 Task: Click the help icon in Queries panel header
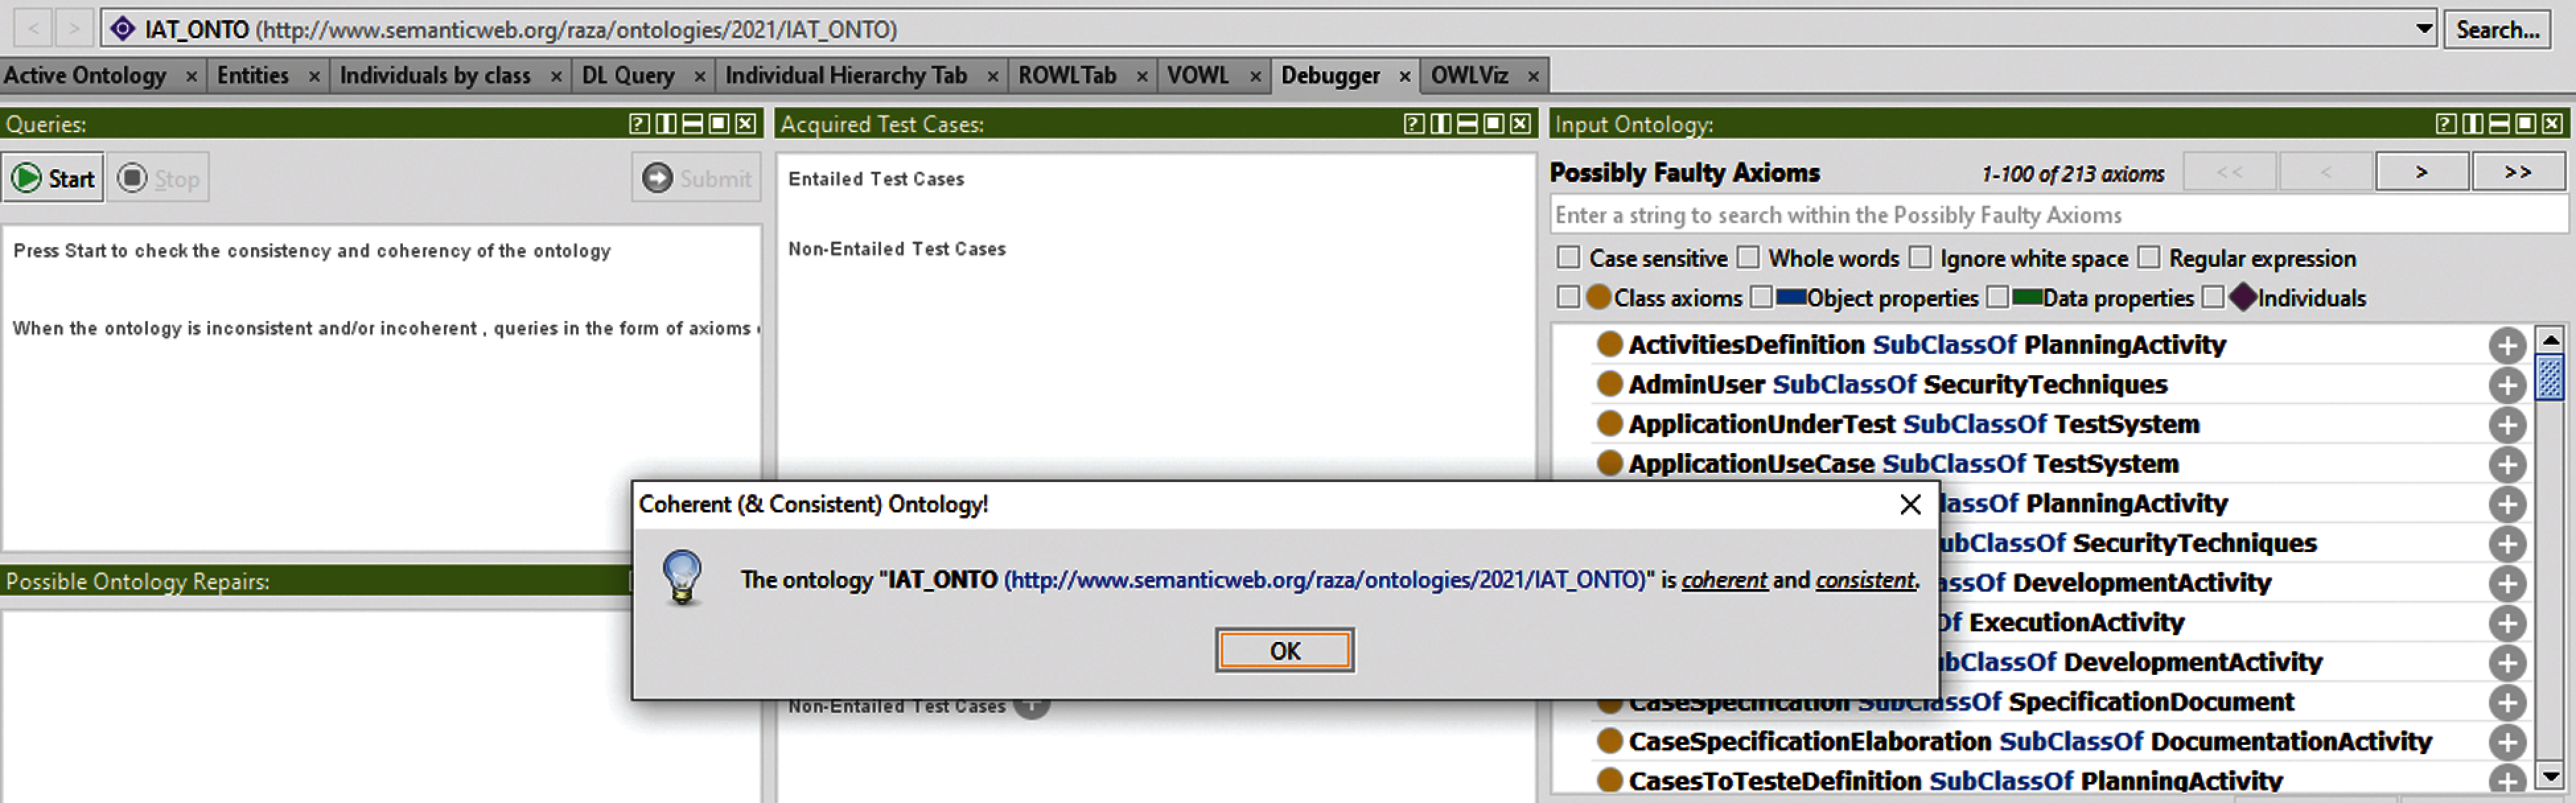(639, 124)
